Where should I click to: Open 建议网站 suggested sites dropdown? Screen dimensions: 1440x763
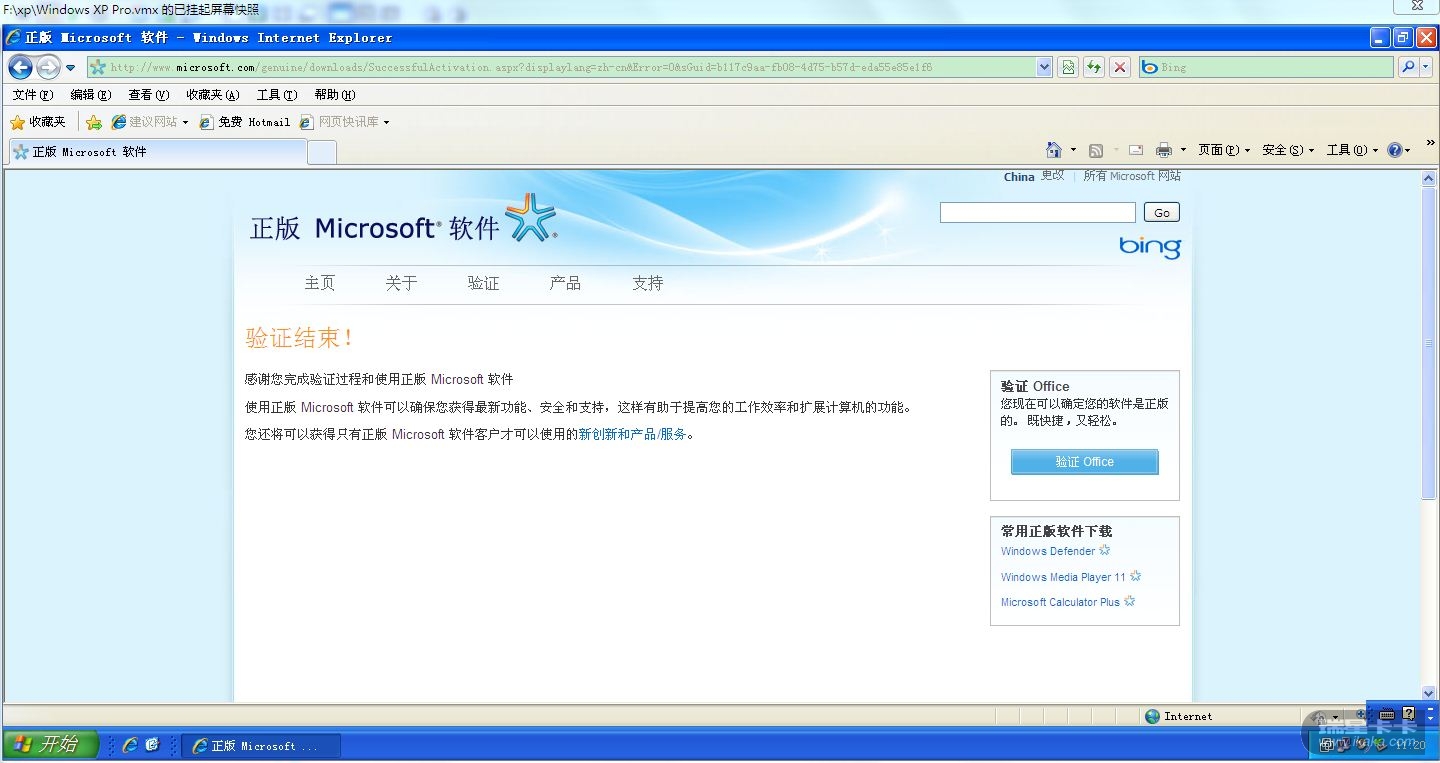tap(150, 122)
